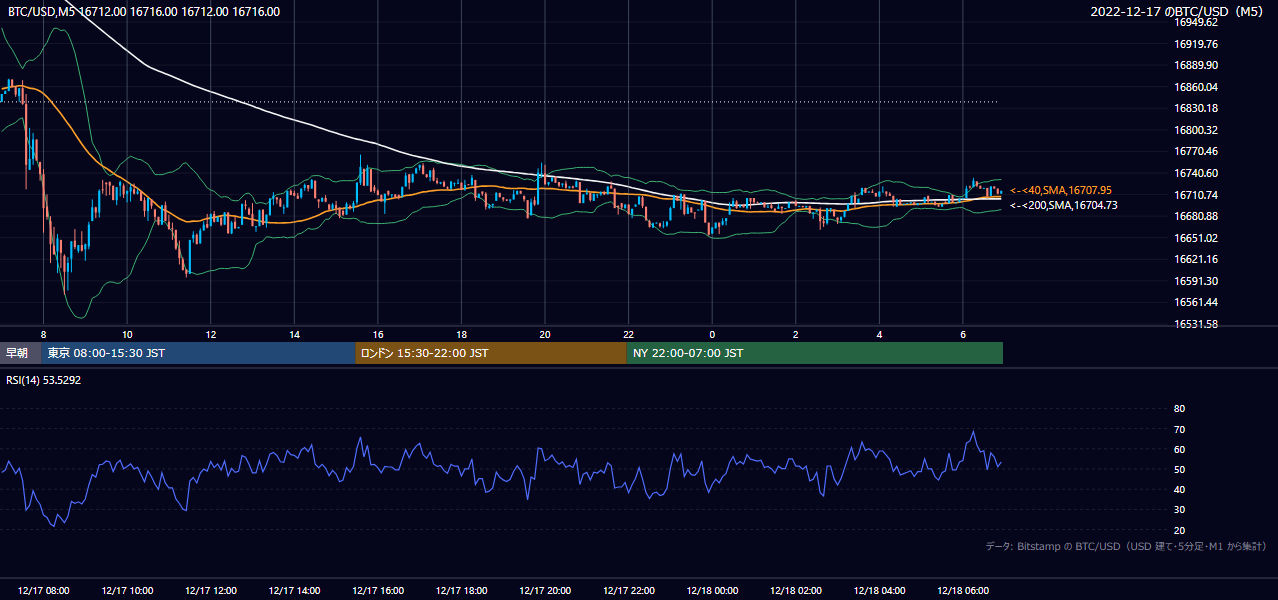Click the price axis label 16889.90
Screen dimensions: 1278x600
(1196, 65)
